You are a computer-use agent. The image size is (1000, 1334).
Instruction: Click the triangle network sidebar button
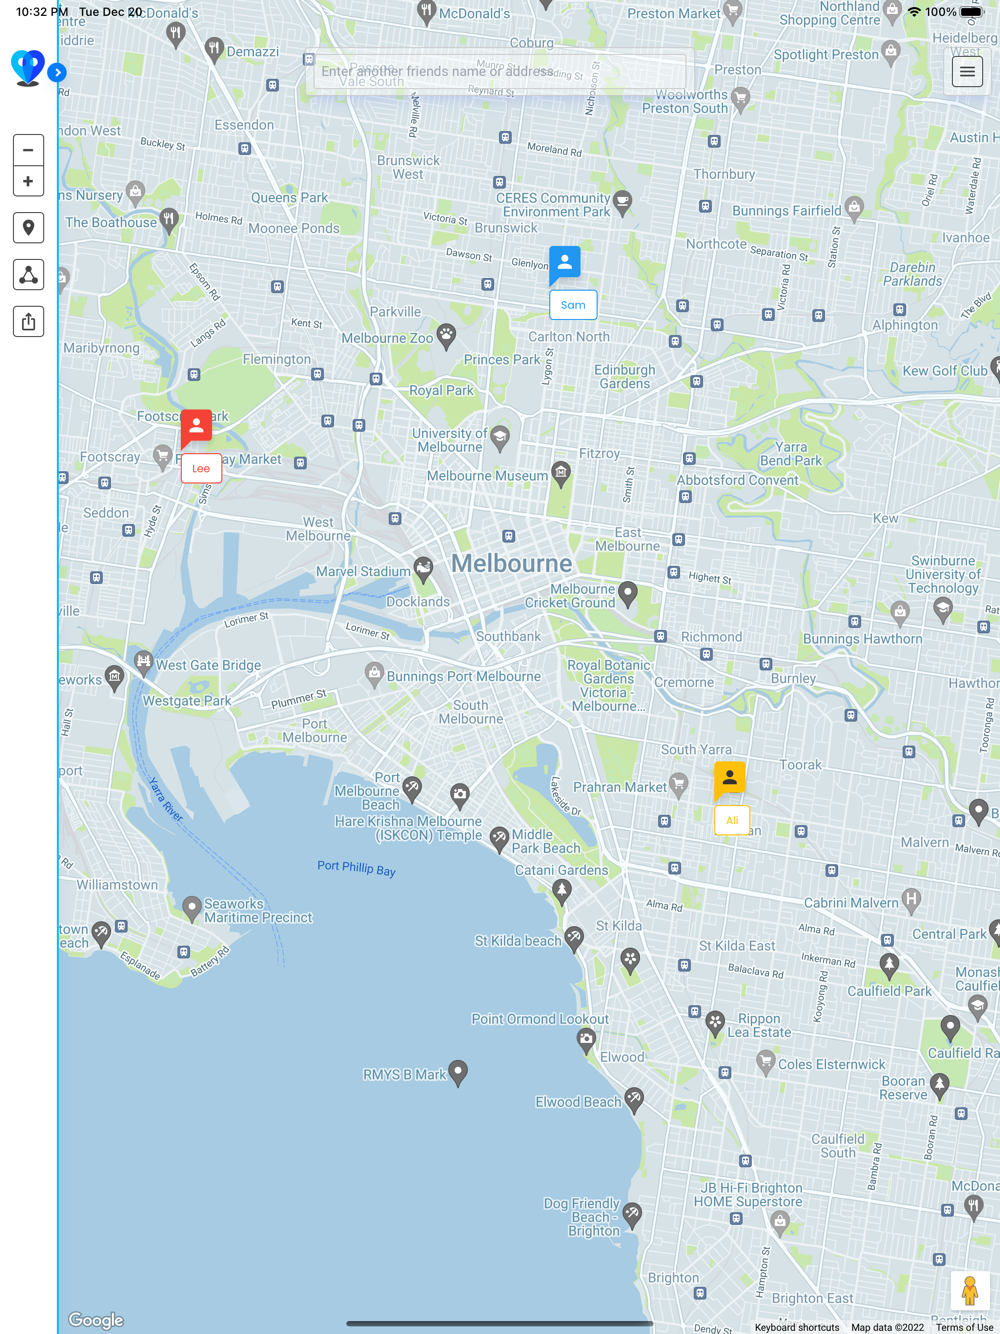[28, 275]
